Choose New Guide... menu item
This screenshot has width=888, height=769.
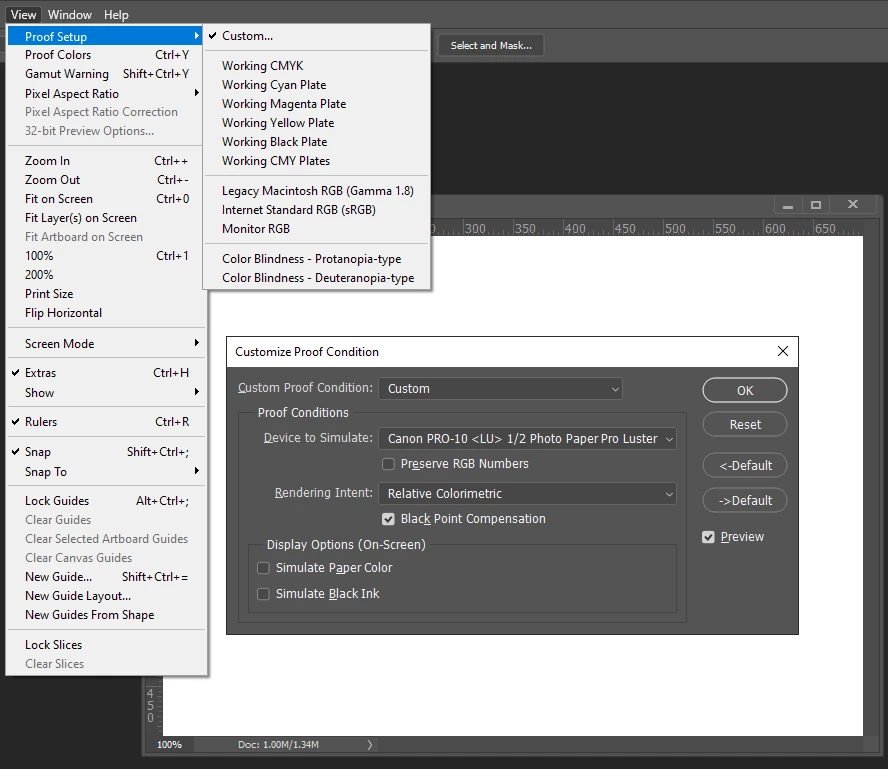tap(106, 577)
